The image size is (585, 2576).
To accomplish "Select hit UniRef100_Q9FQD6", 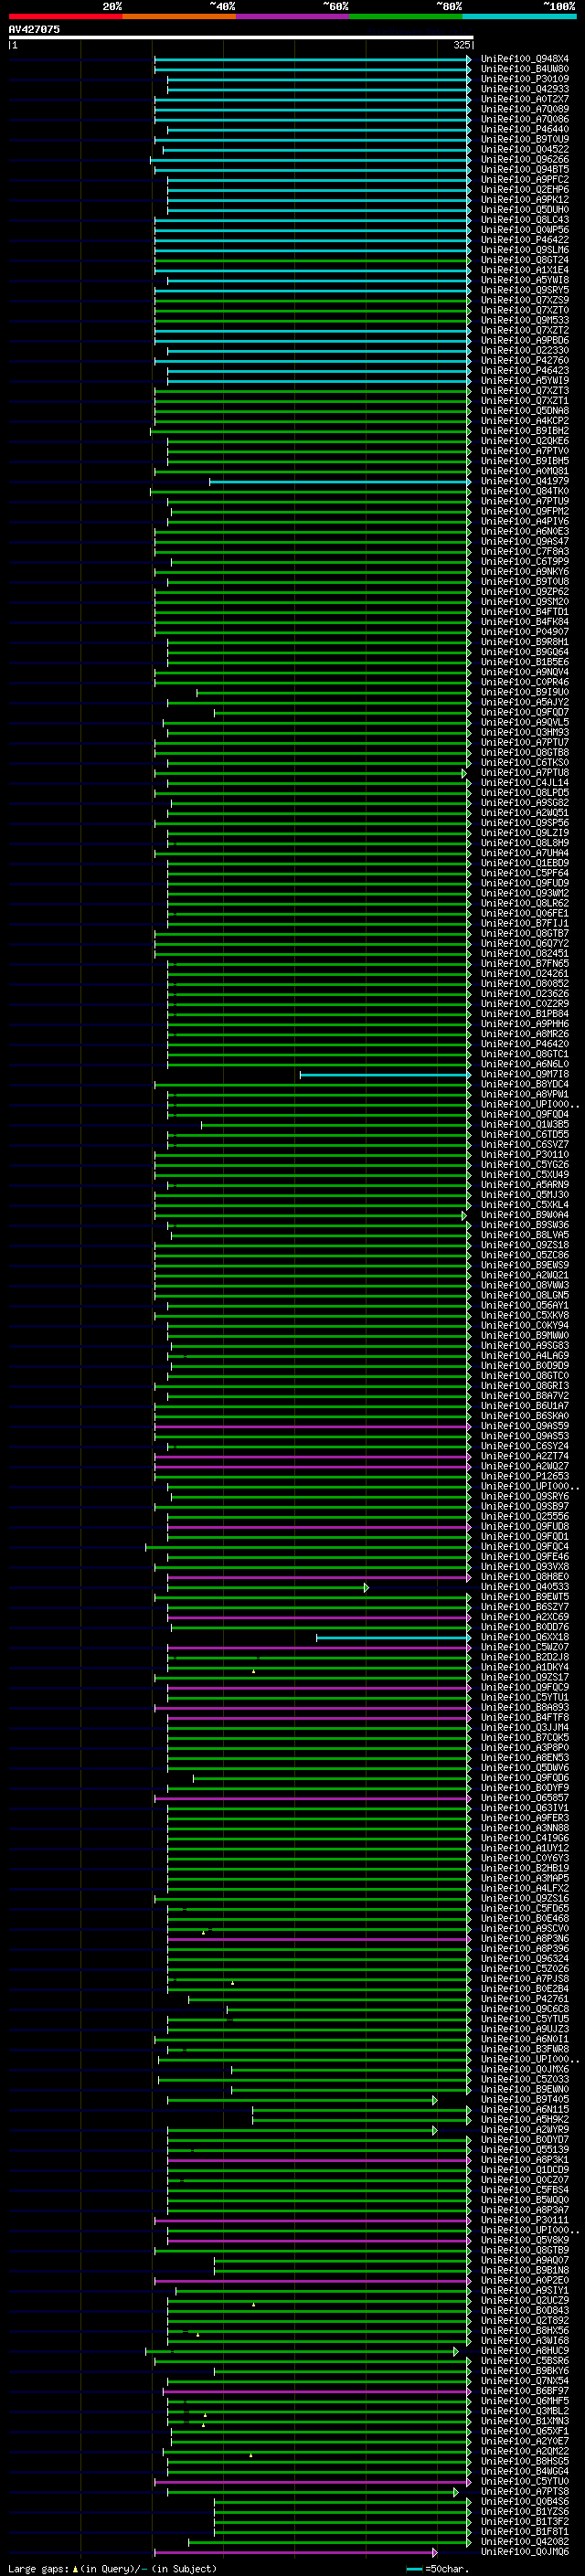I will (524, 1778).
